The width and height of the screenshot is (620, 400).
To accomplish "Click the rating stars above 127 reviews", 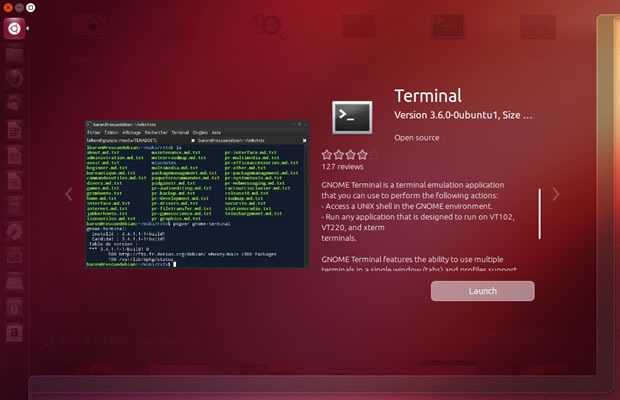I will coord(350,155).
